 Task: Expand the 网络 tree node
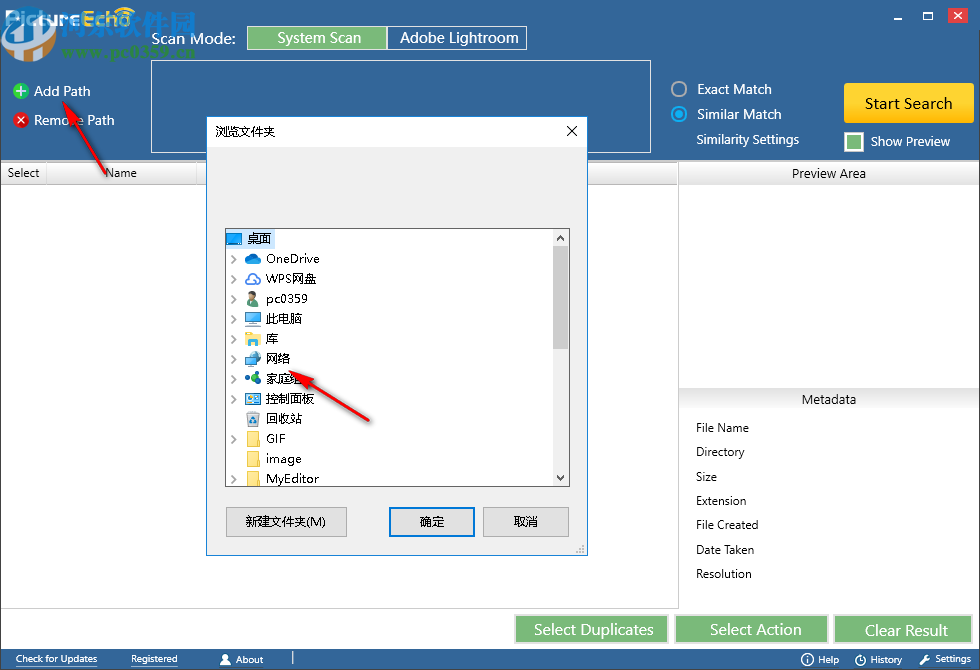234,359
